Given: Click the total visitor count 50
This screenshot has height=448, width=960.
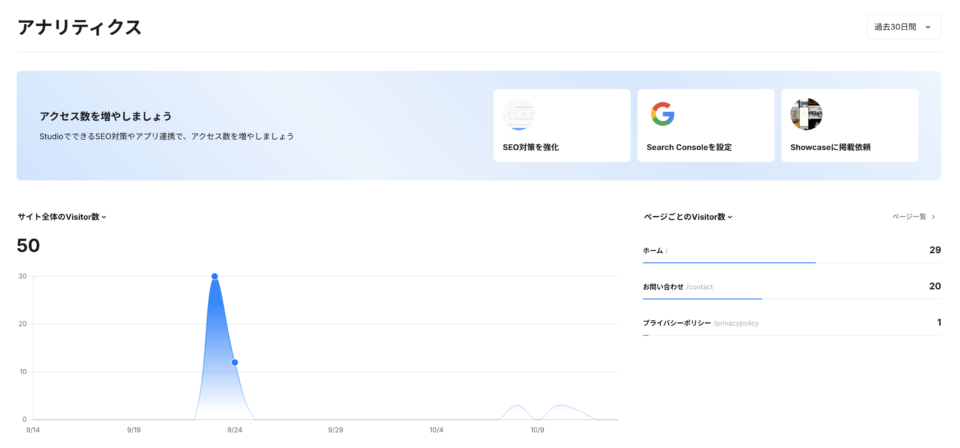Looking at the screenshot, I should pyautogui.click(x=29, y=246).
